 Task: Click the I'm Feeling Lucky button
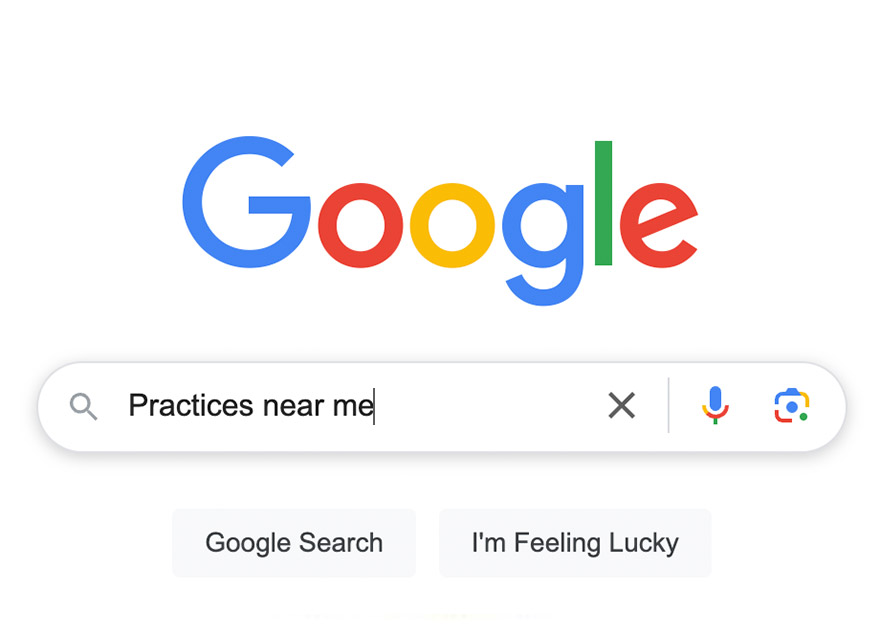coord(575,543)
